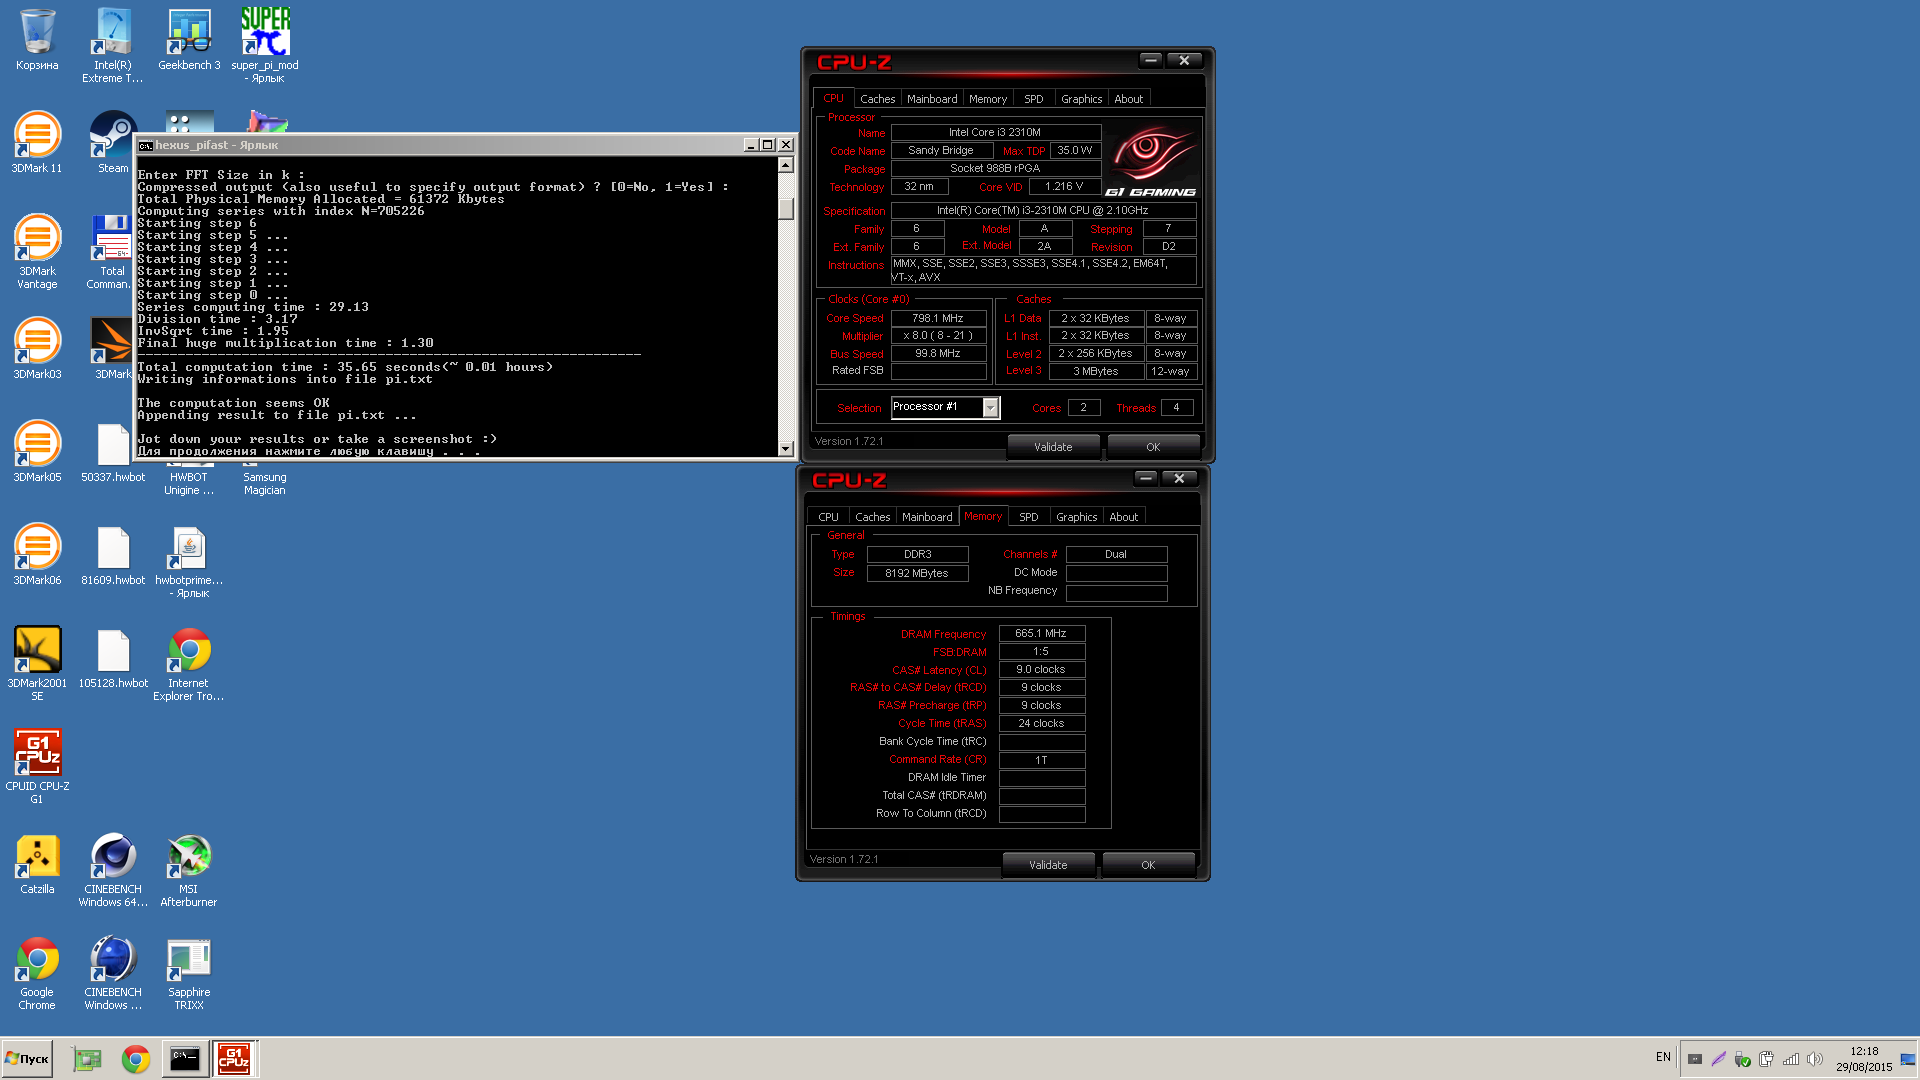
Task: Click the console scrollbar up arrow
Action: 786,165
